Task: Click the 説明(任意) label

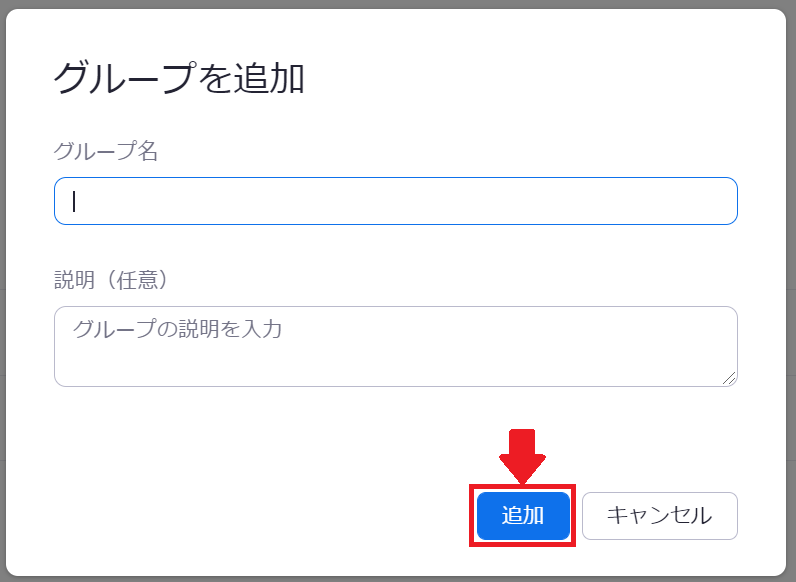Action: 111,279
